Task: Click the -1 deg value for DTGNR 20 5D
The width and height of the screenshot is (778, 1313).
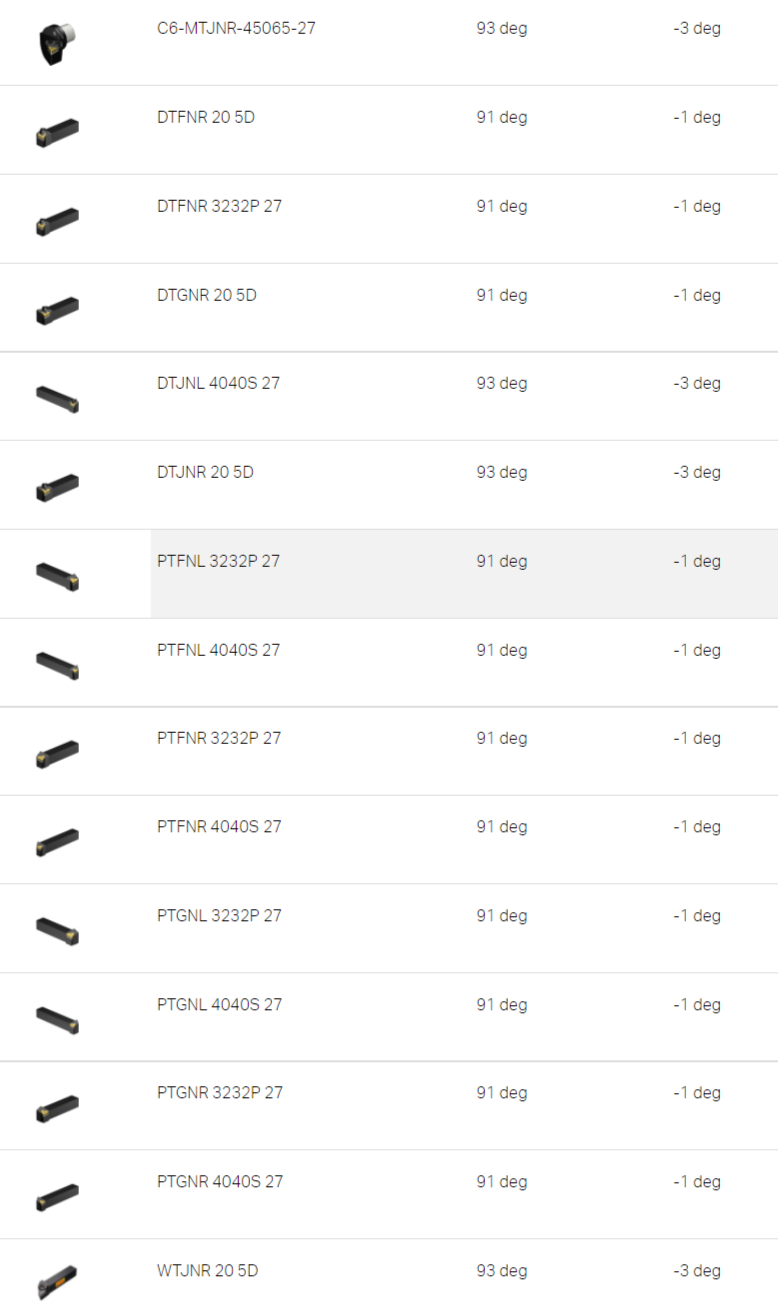Action: (696, 296)
